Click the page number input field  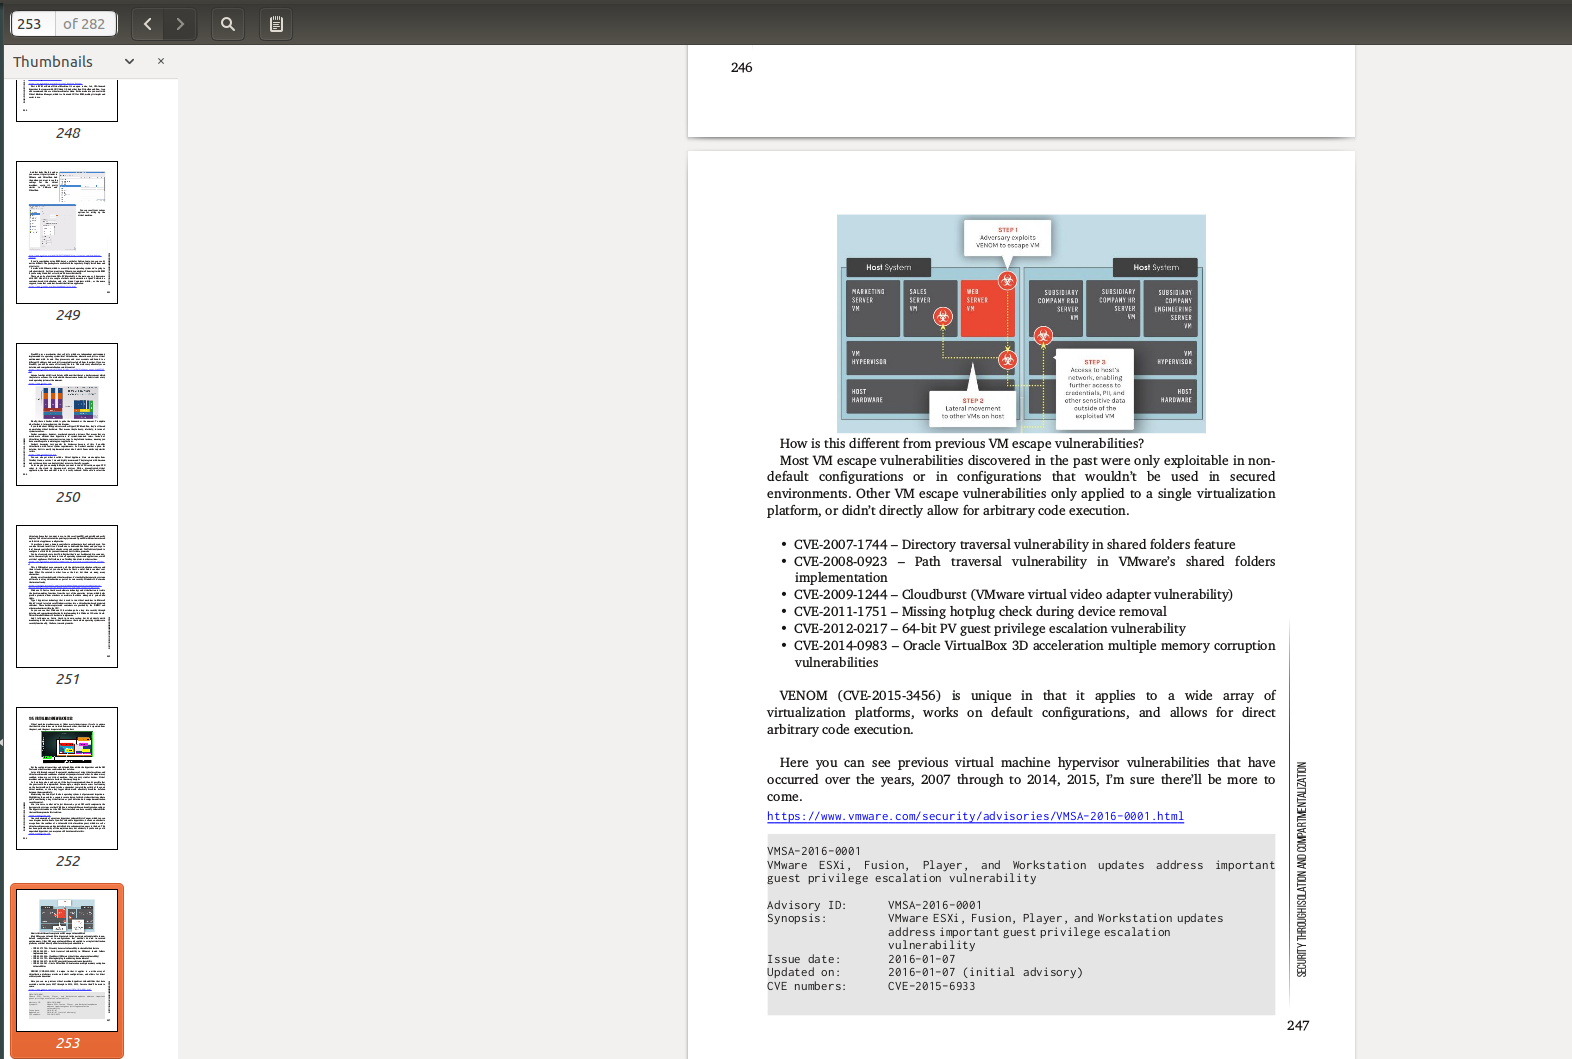(32, 24)
